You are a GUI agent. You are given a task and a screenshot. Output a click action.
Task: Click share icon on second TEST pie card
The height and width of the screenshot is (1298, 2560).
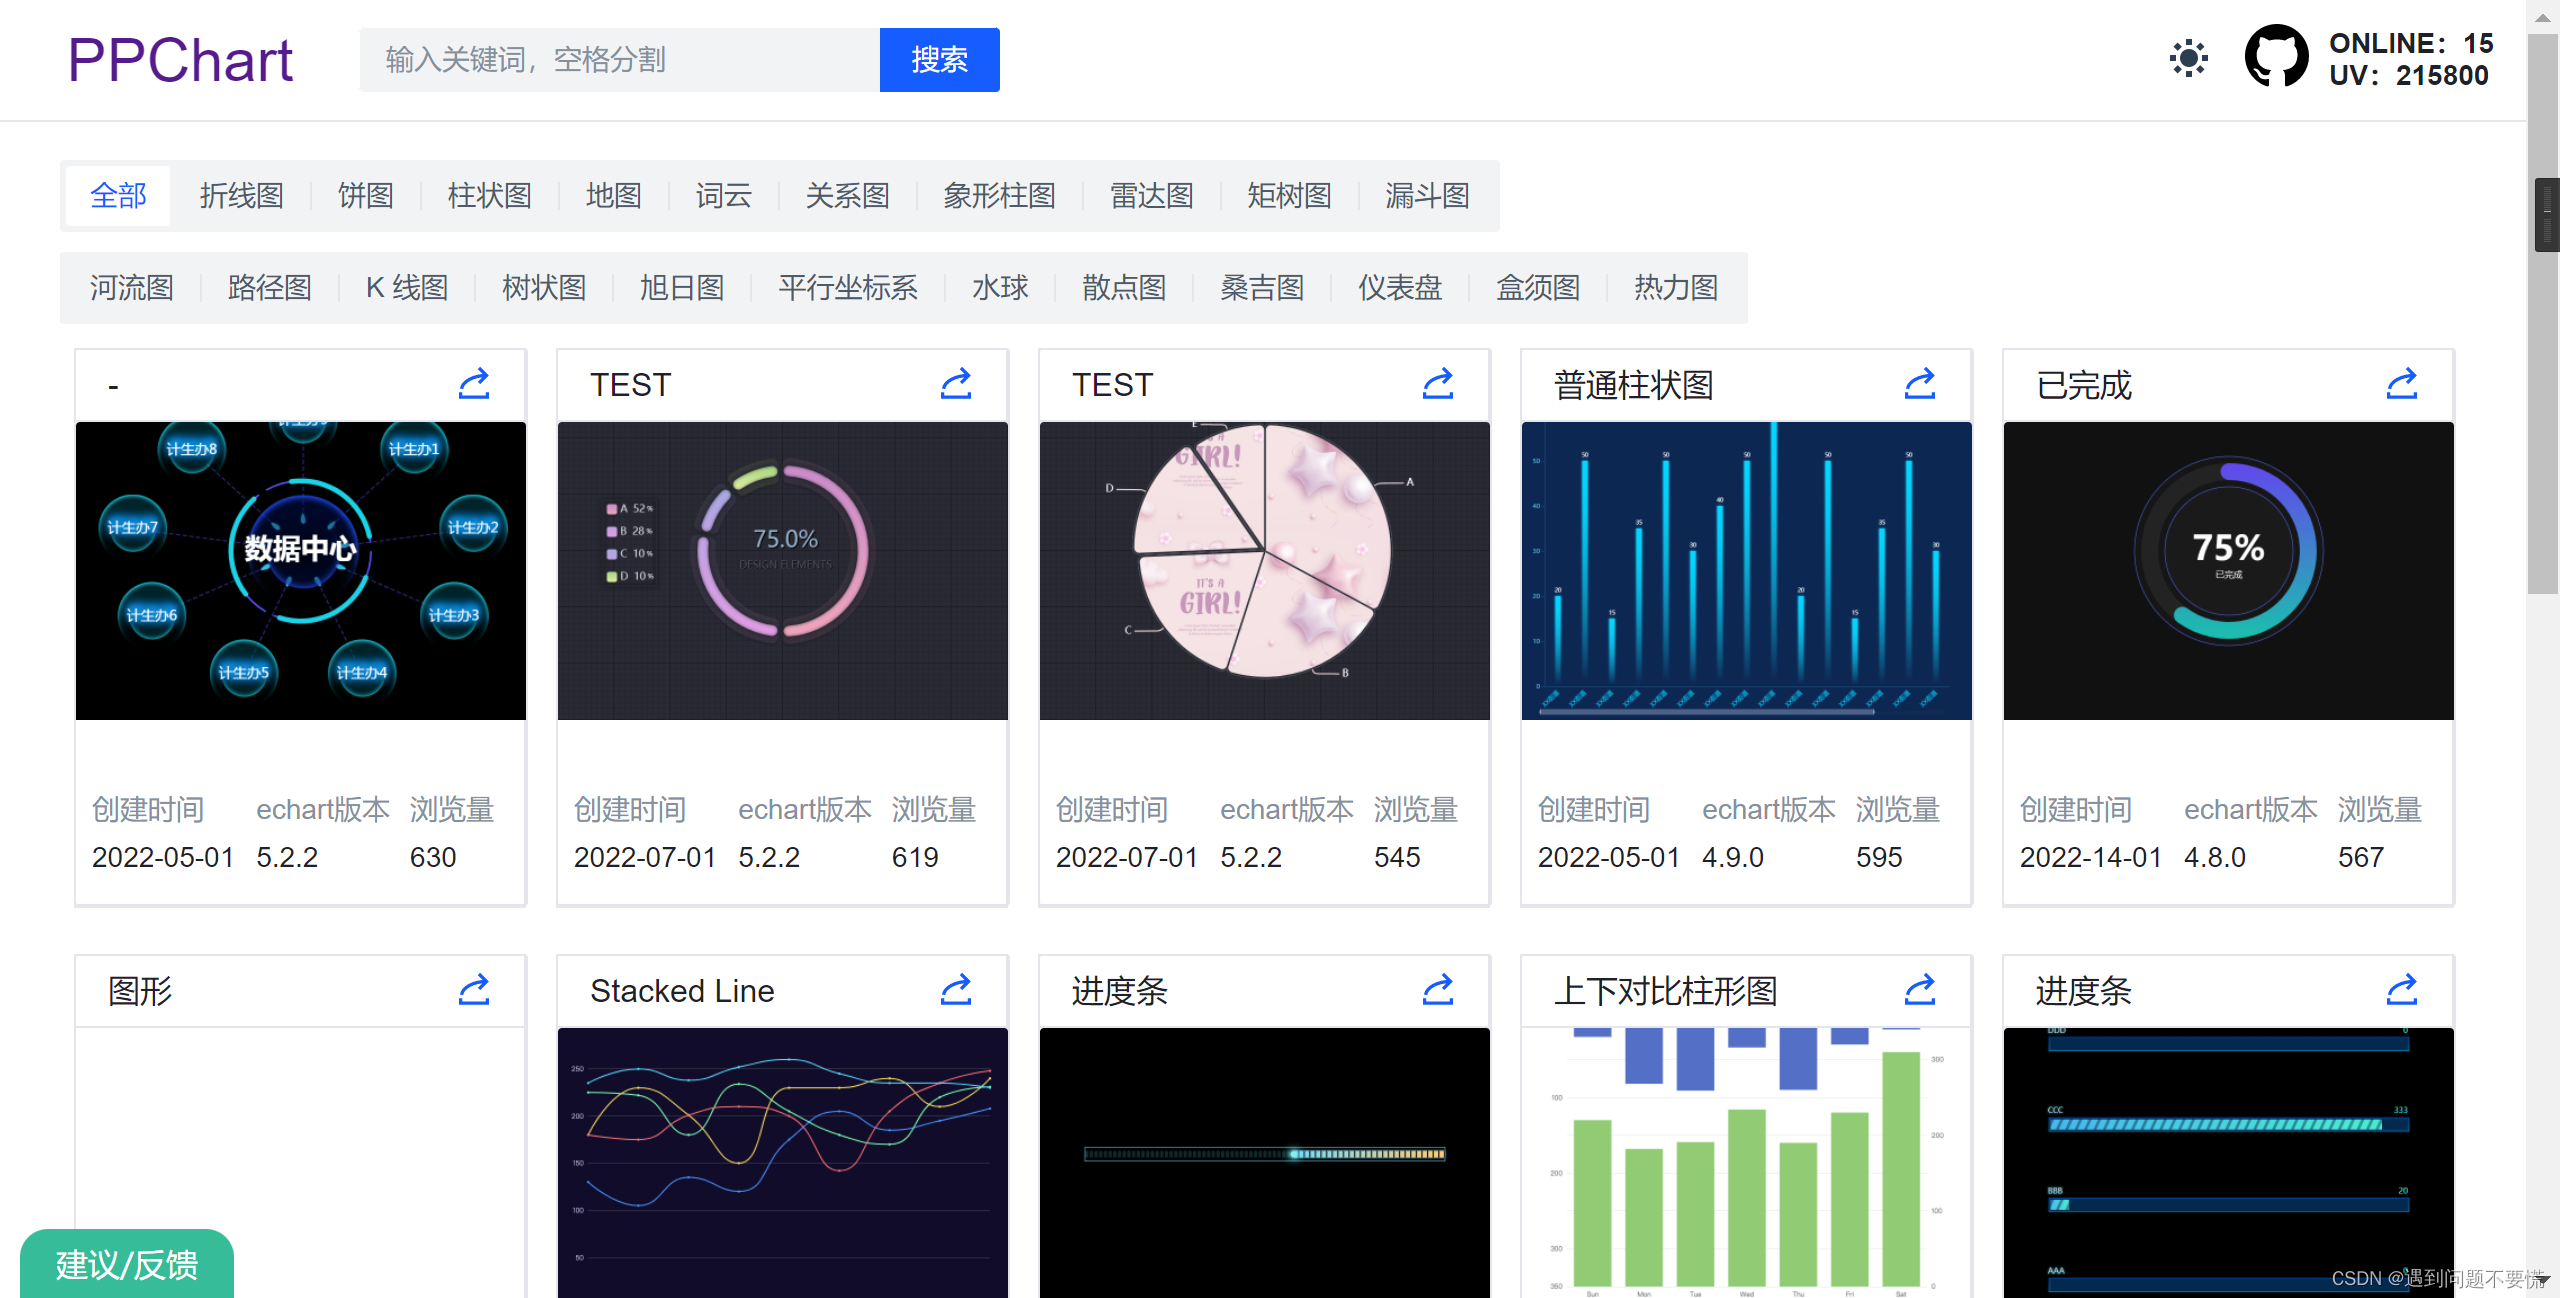(1437, 385)
